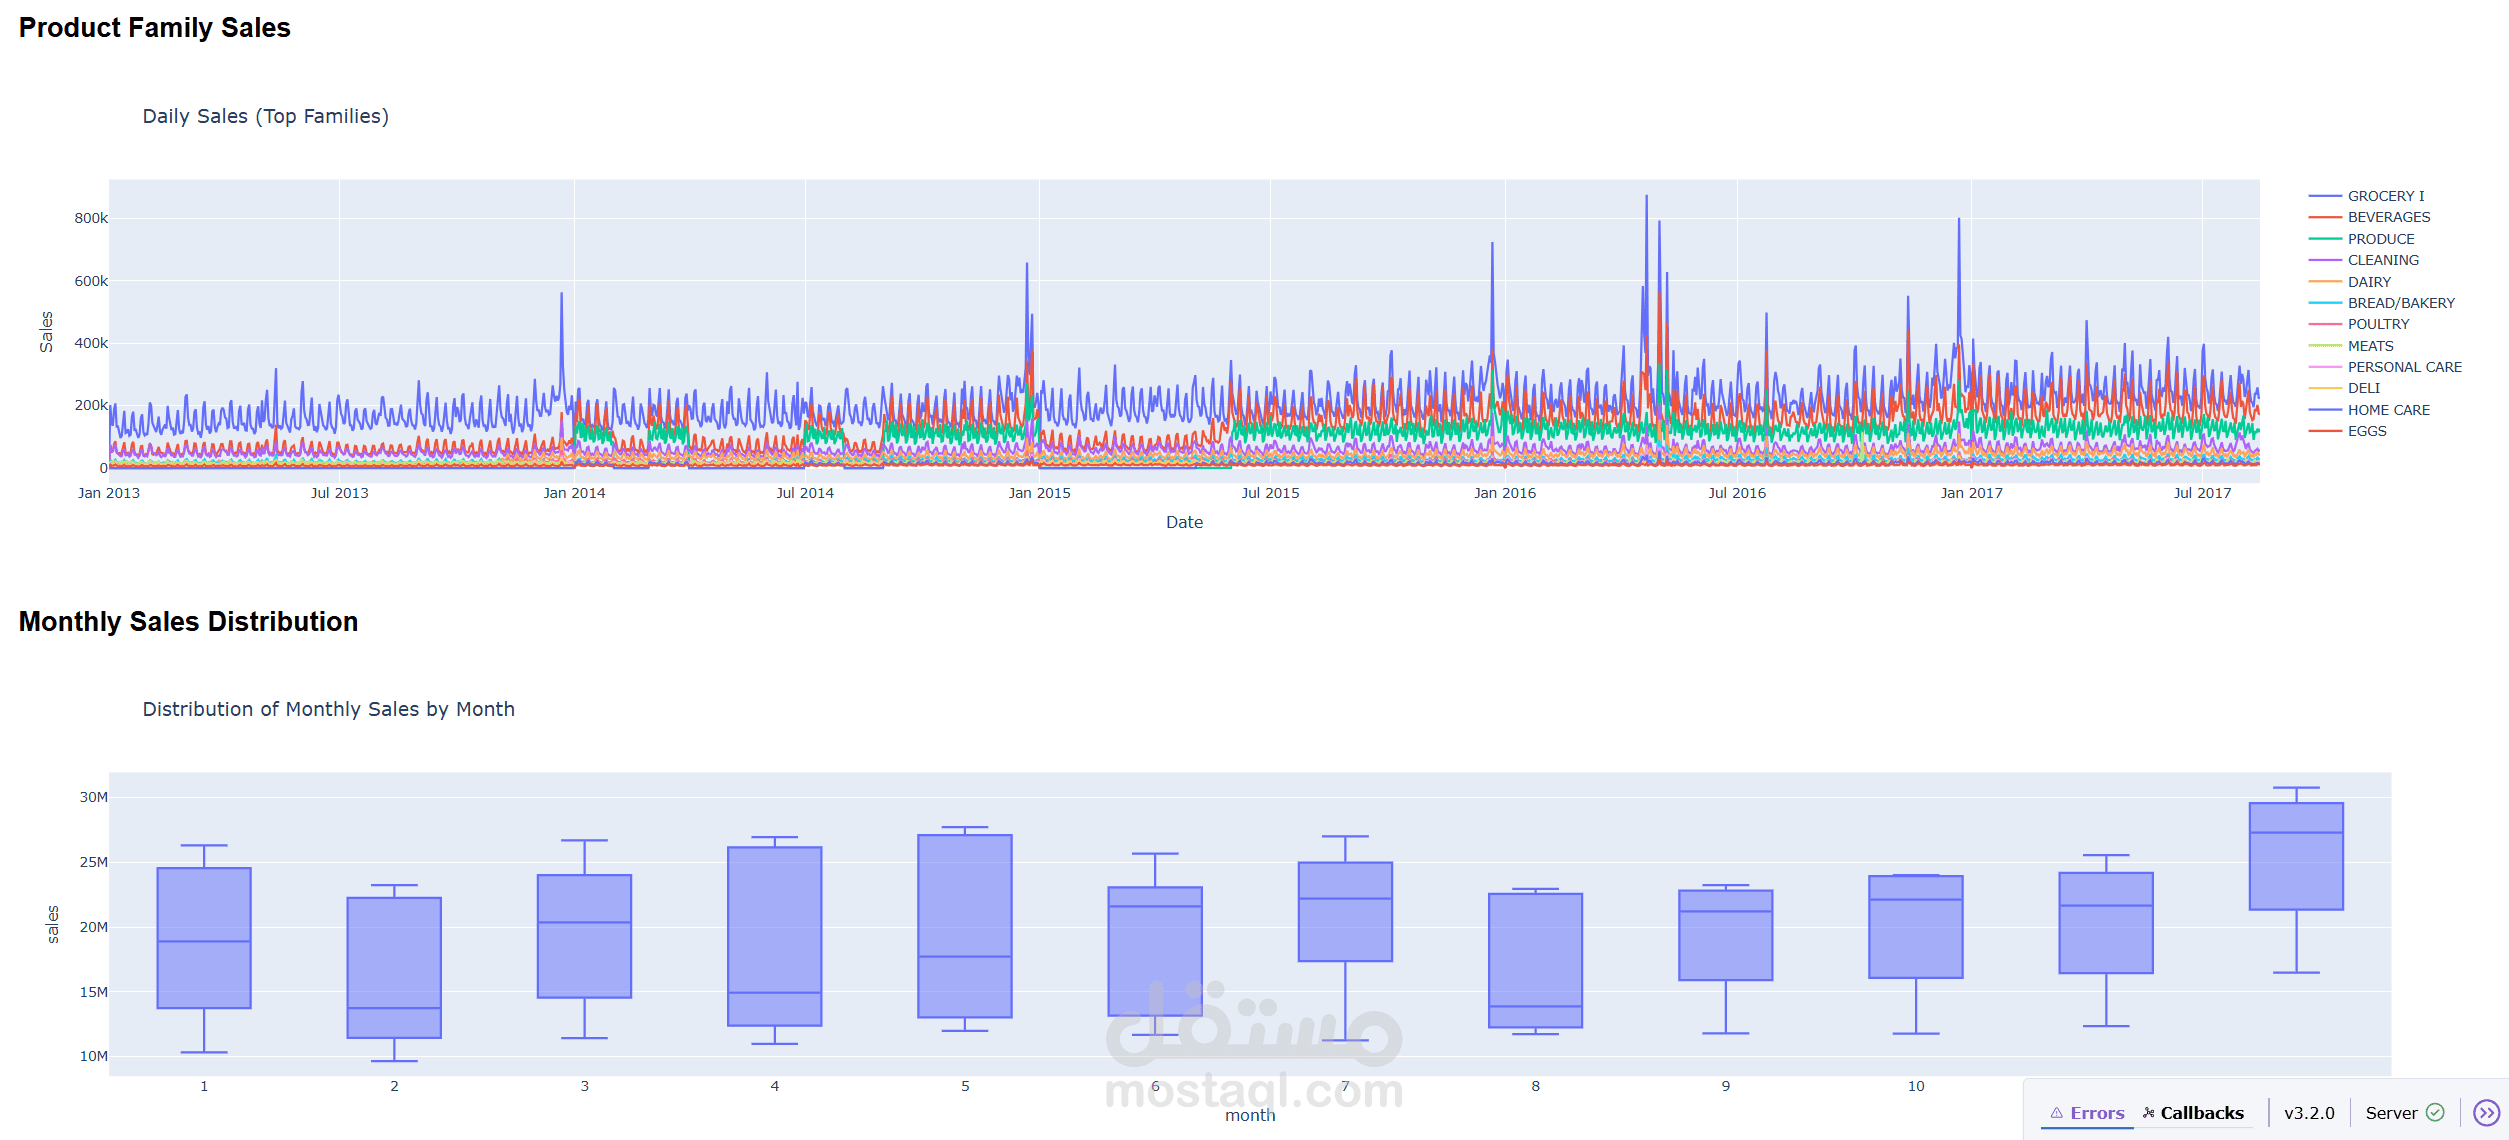The height and width of the screenshot is (1140, 2509).
Task: Toggle MEATS legend entry
Action: pyautogui.click(x=2370, y=346)
